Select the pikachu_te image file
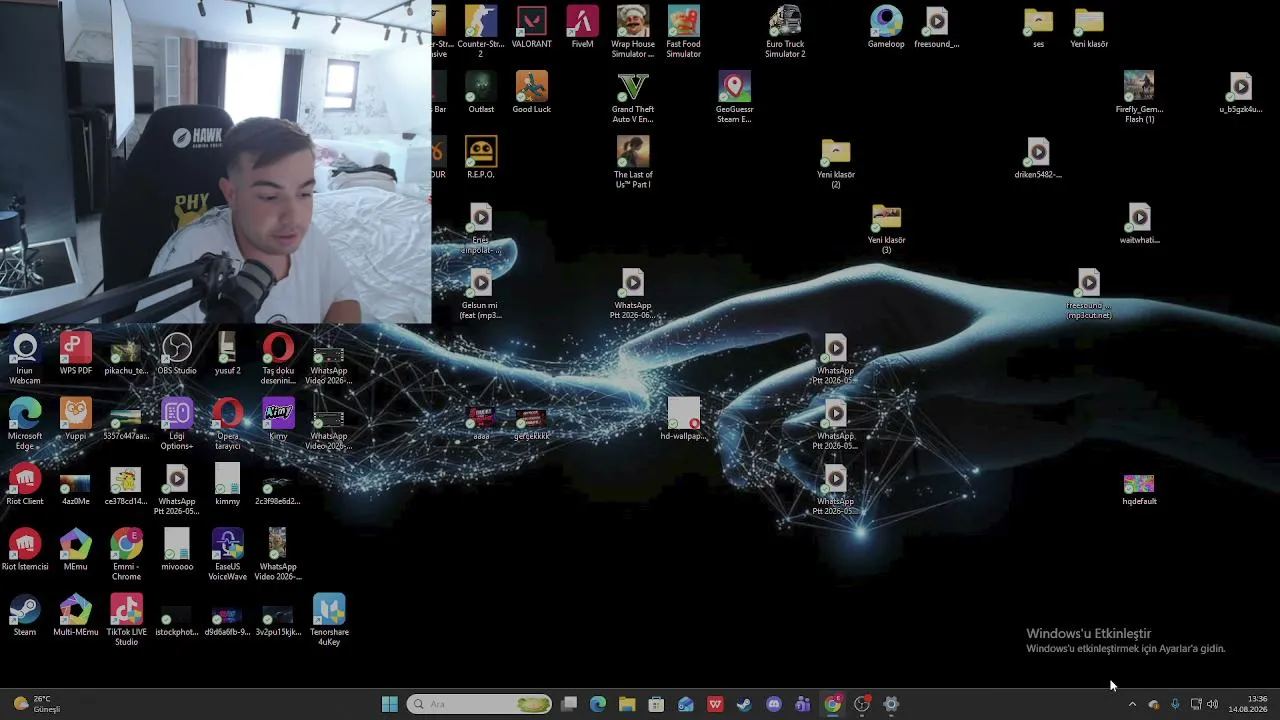The image size is (1280, 720). click(126, 355)
